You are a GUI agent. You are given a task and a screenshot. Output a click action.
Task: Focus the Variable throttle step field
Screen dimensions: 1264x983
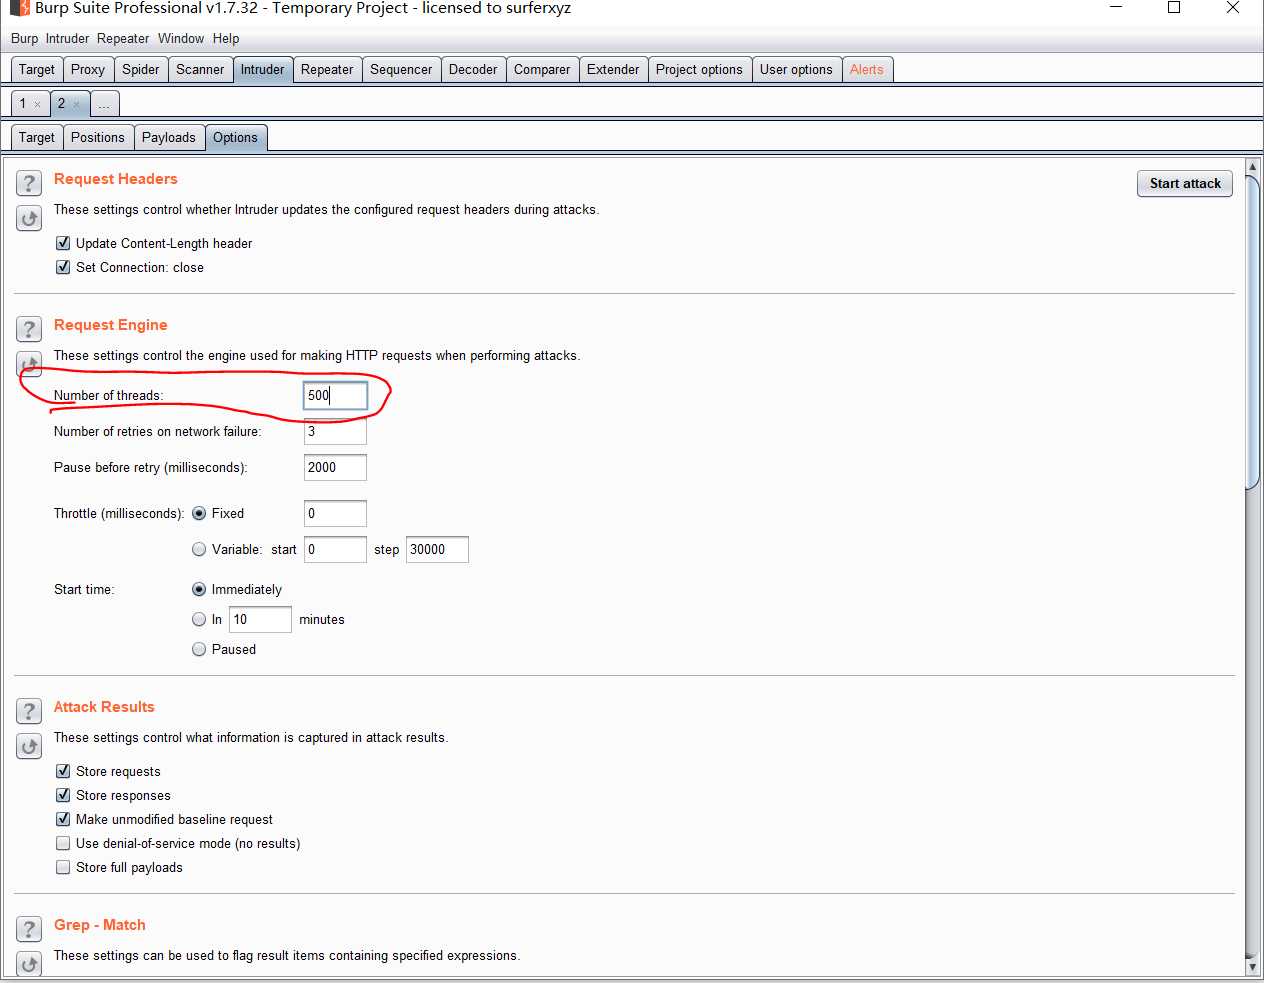tap(437, 549)
